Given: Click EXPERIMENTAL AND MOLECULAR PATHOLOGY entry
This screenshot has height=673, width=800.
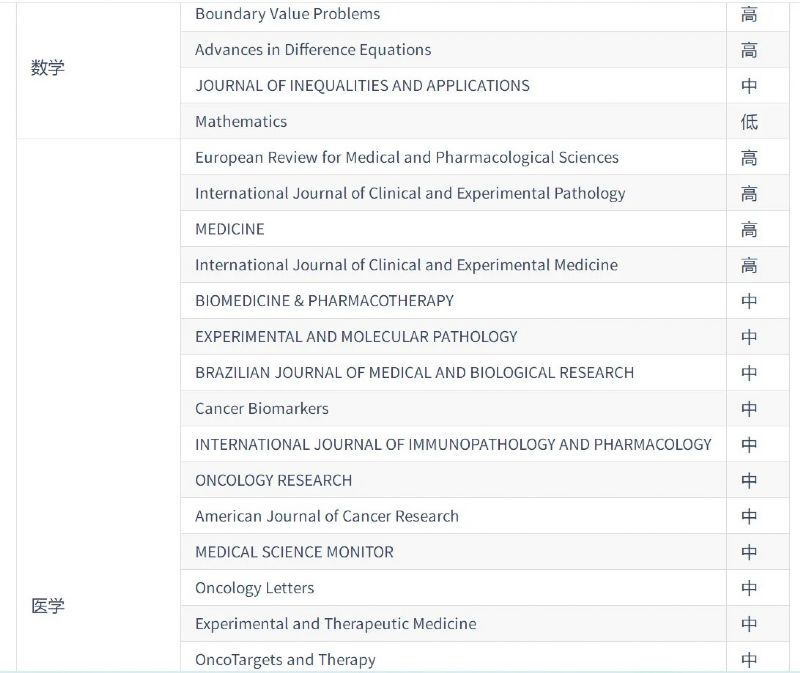Looking at the screenshot, I should pos(356,337).
